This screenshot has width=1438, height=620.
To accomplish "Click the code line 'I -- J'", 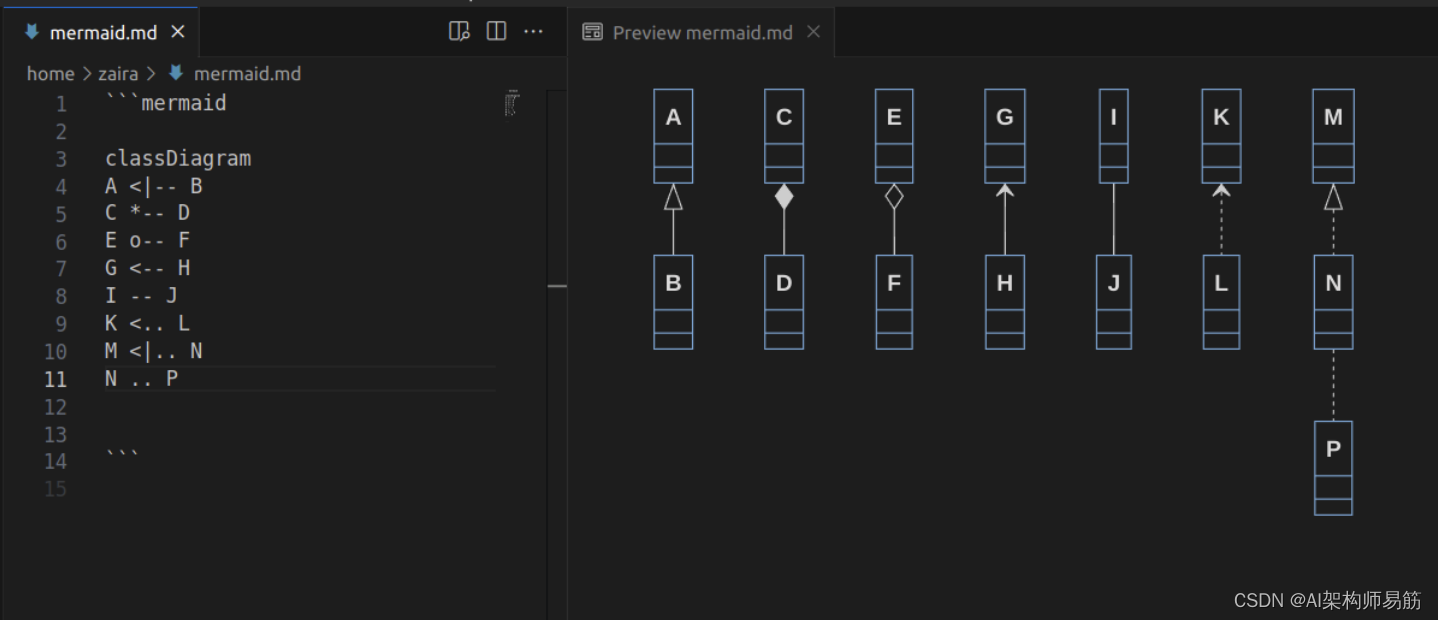I will pos(141,296).
